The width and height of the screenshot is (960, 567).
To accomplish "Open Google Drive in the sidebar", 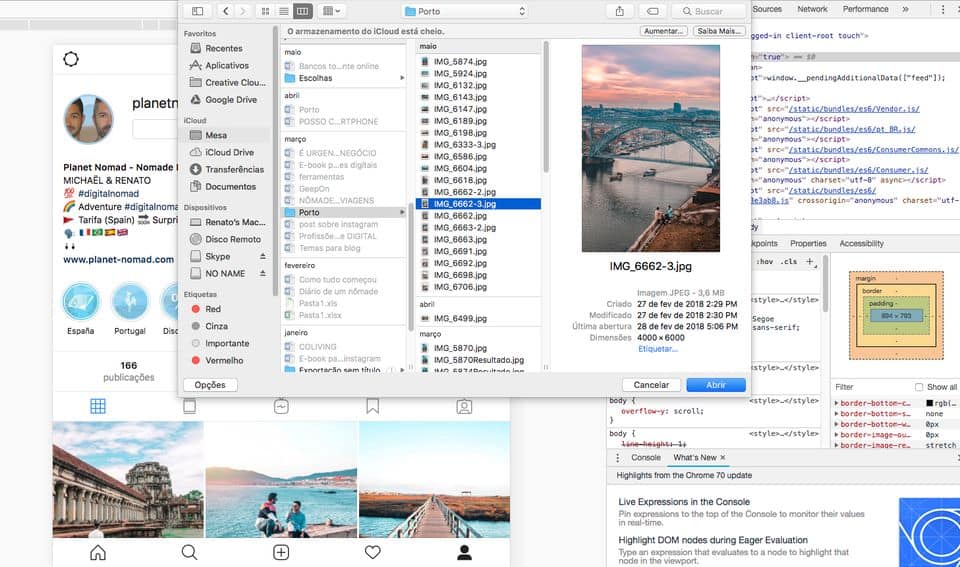I will tap(231, 100).
